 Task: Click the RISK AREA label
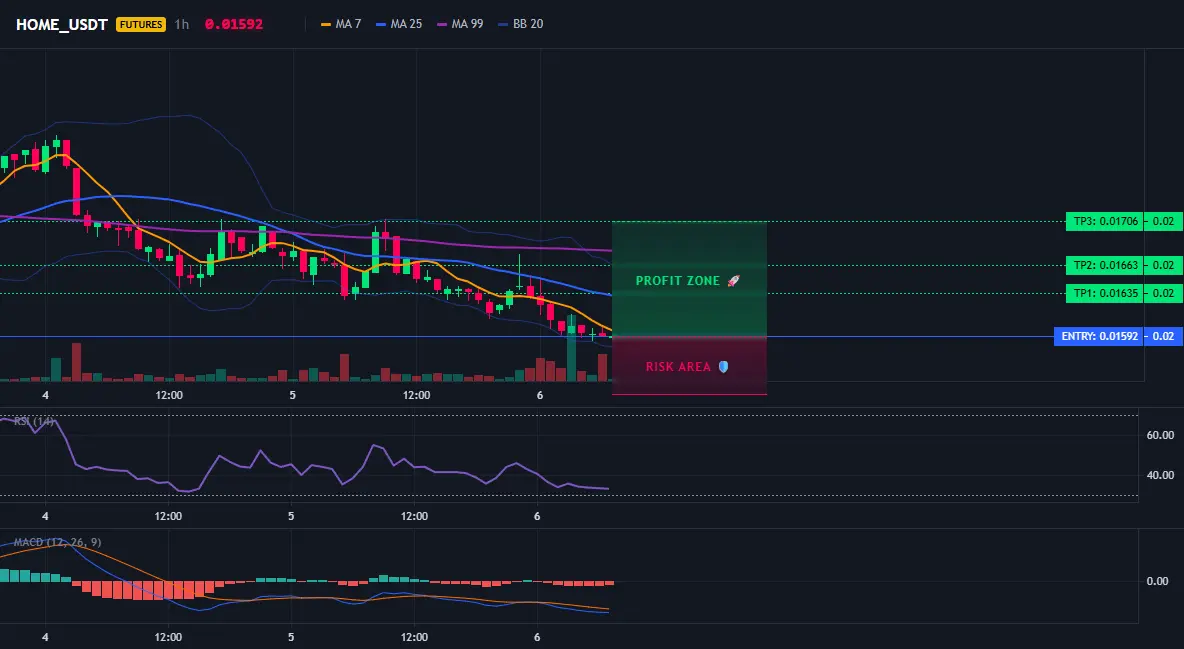point(678,366)
